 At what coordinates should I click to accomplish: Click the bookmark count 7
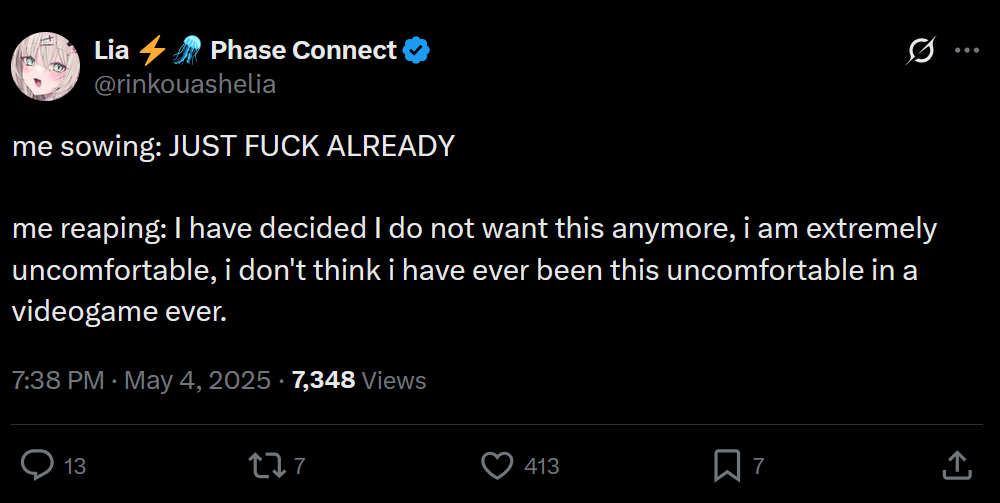pos(758,466)
